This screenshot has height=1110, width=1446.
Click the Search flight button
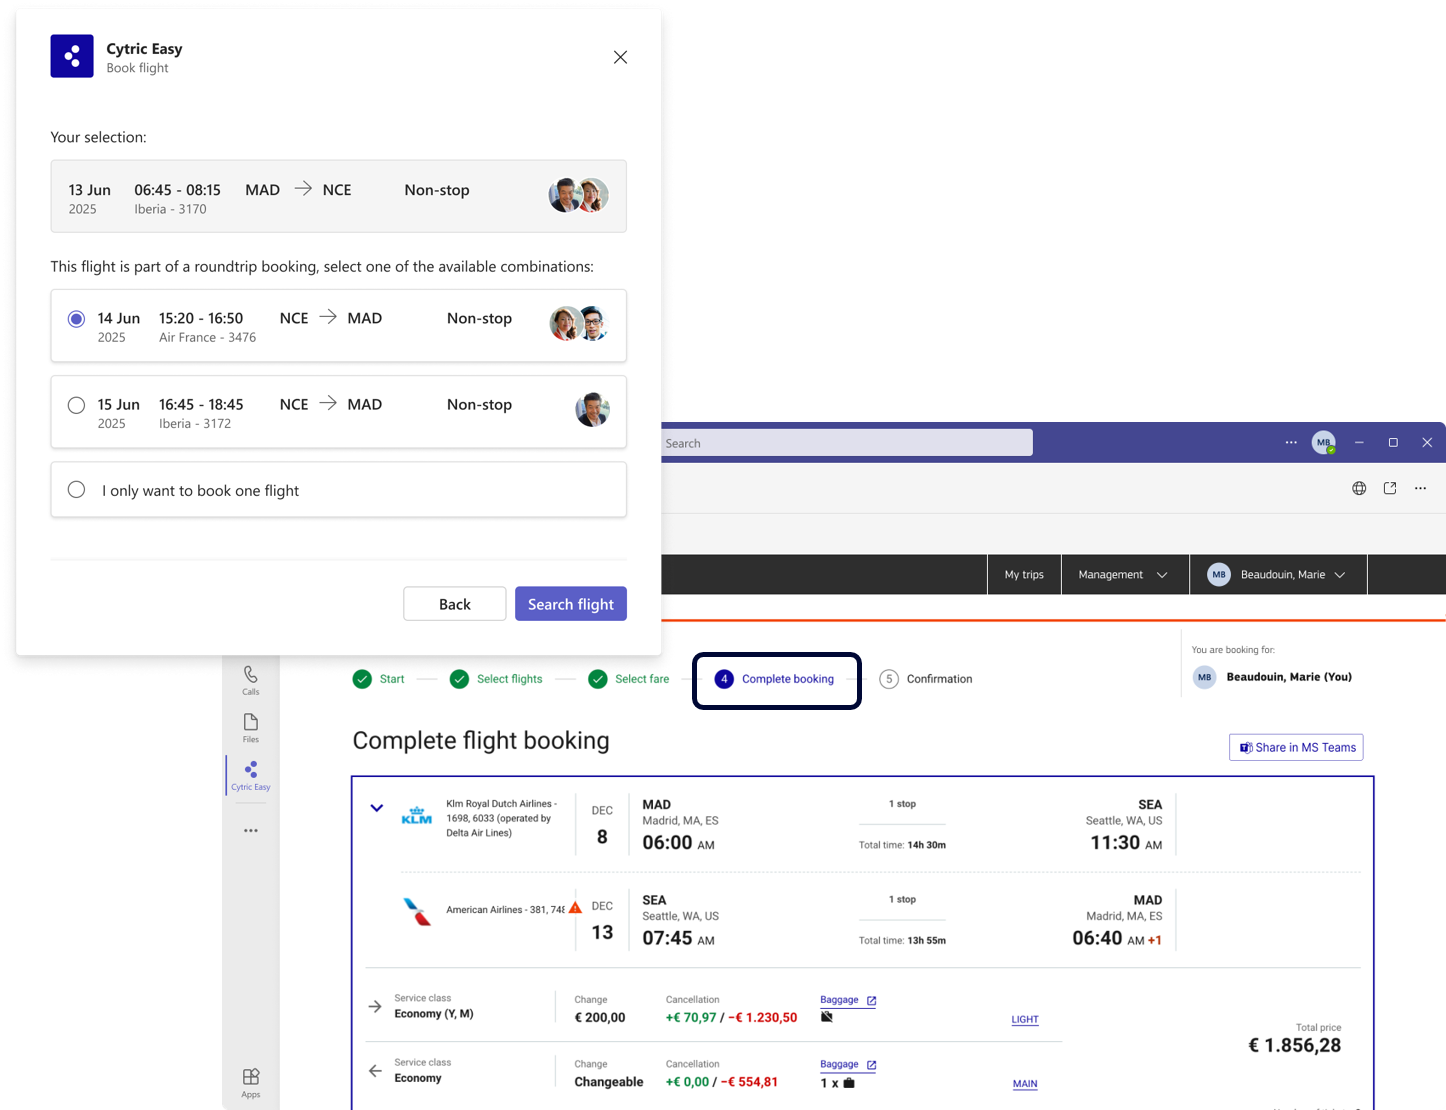(x=570, y=604)
